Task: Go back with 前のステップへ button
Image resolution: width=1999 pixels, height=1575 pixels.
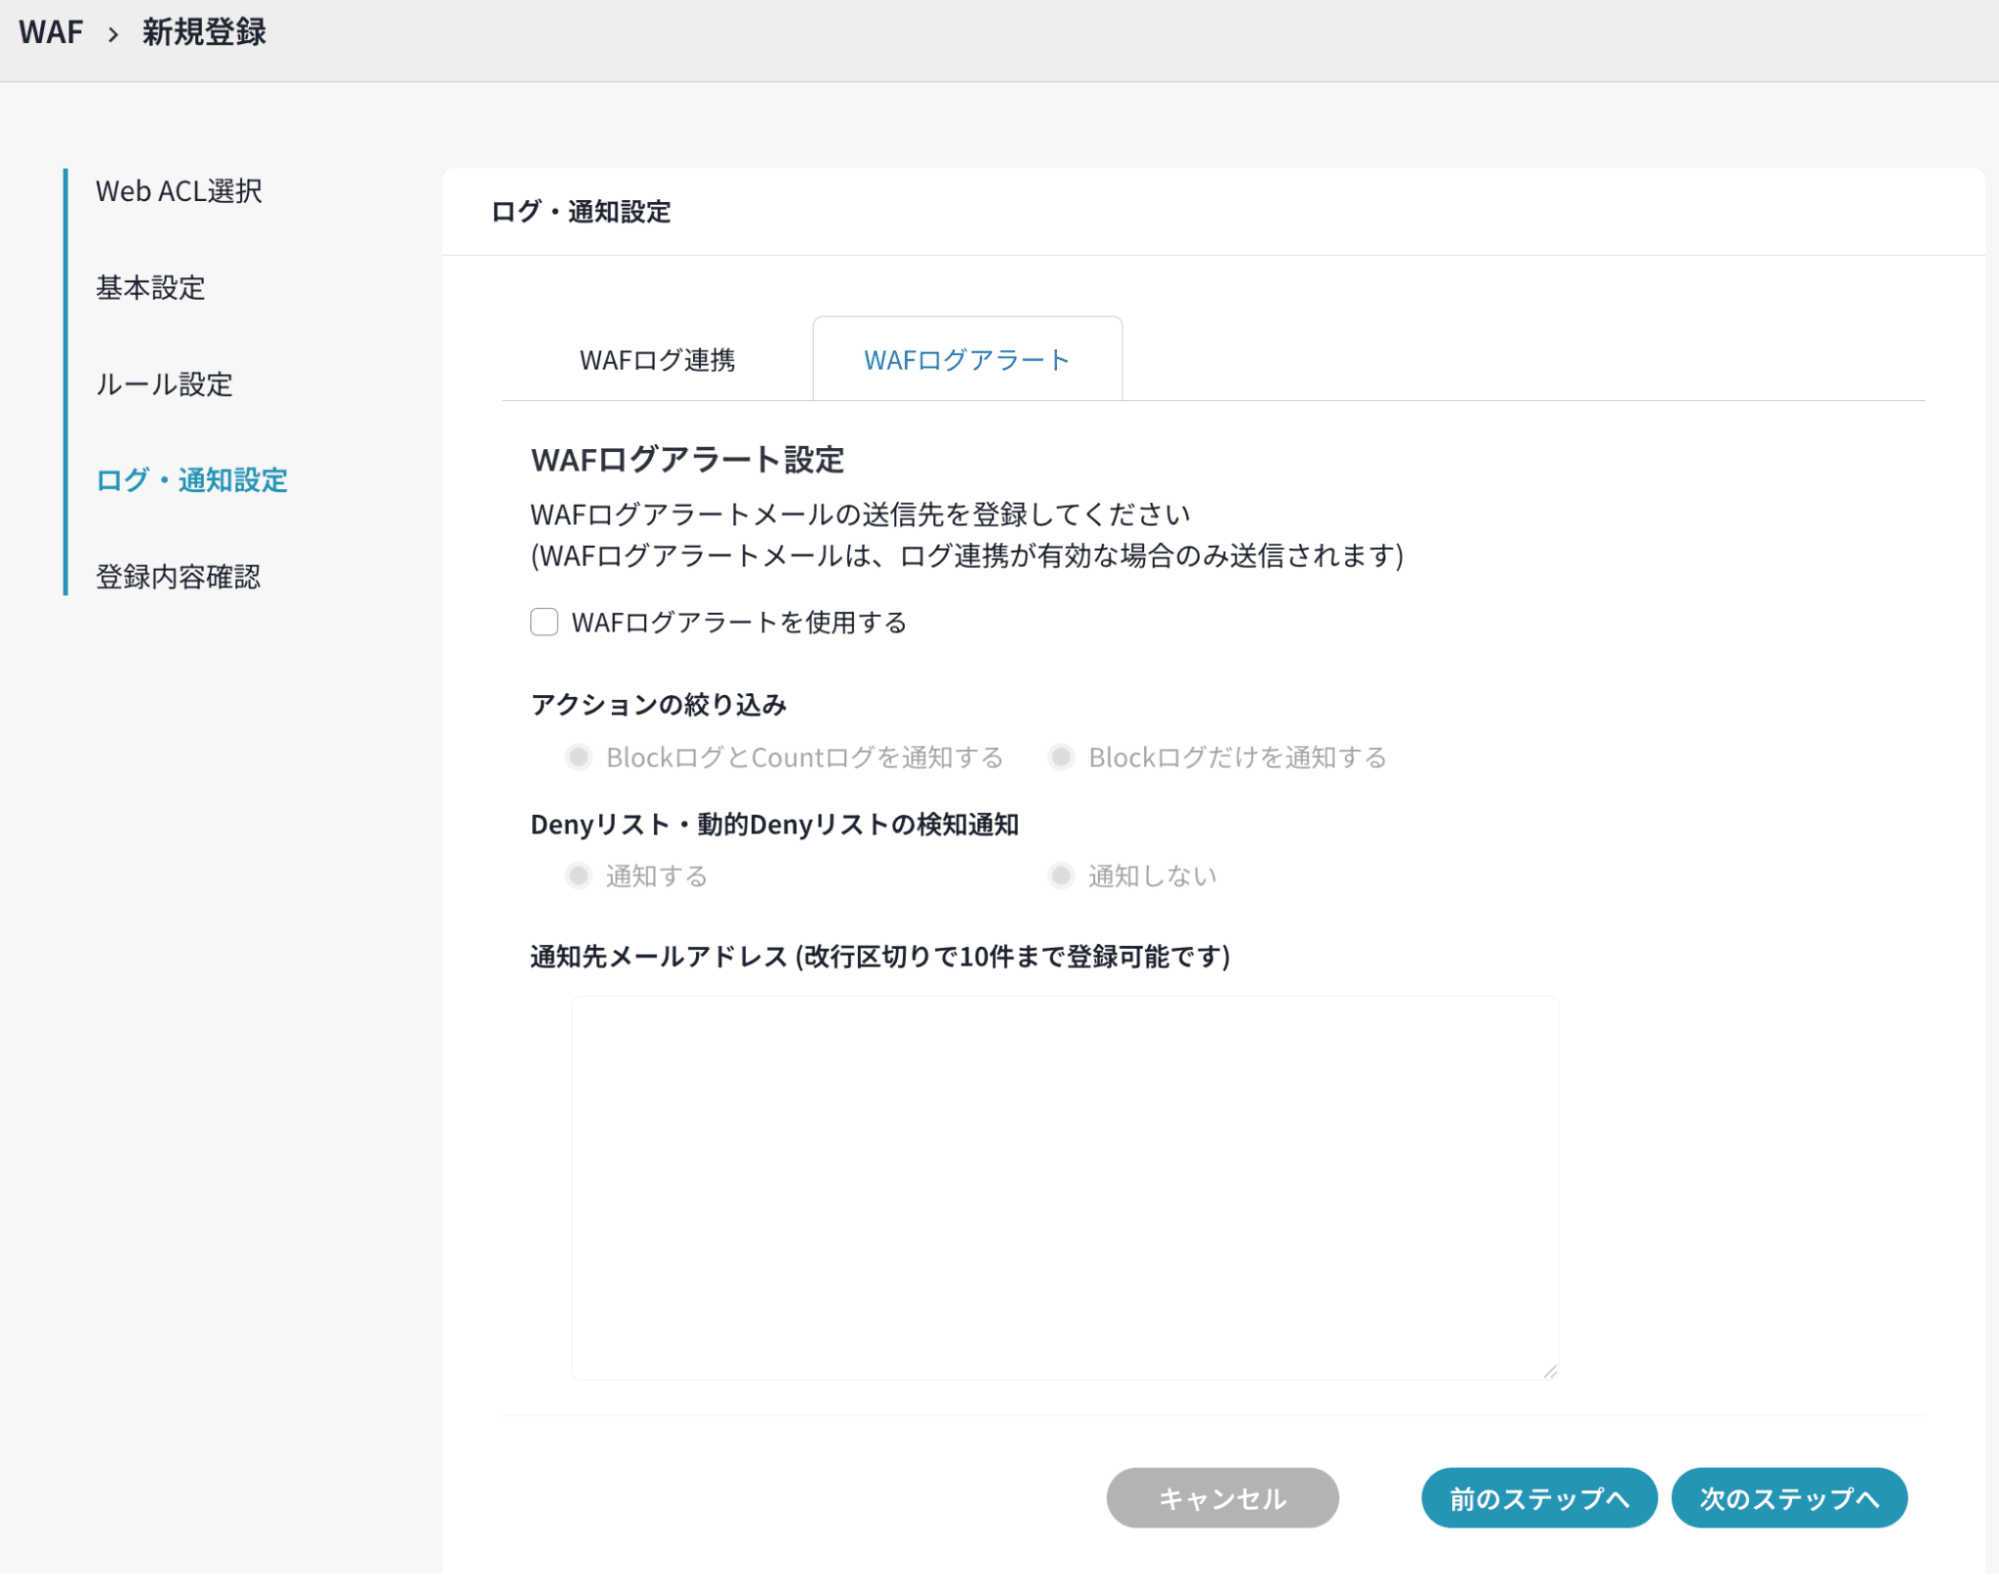Action: [1538, 1497]
